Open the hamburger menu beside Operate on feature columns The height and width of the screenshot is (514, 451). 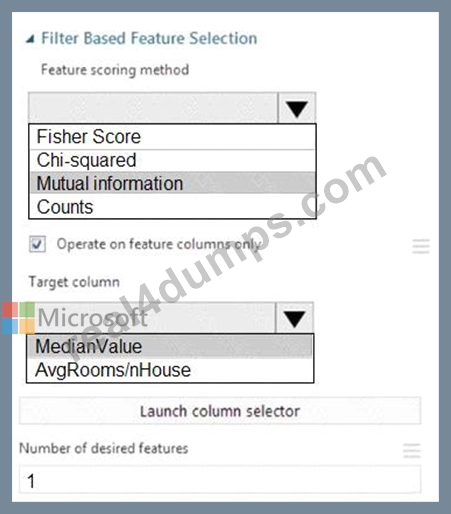pos(421,246)
